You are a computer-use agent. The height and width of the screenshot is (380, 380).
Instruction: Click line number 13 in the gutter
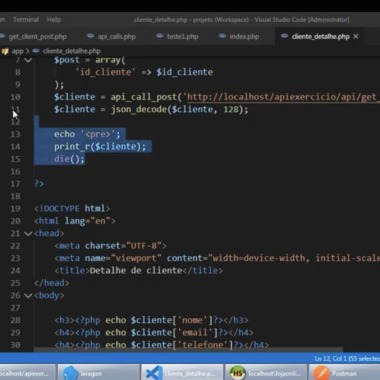15,134
